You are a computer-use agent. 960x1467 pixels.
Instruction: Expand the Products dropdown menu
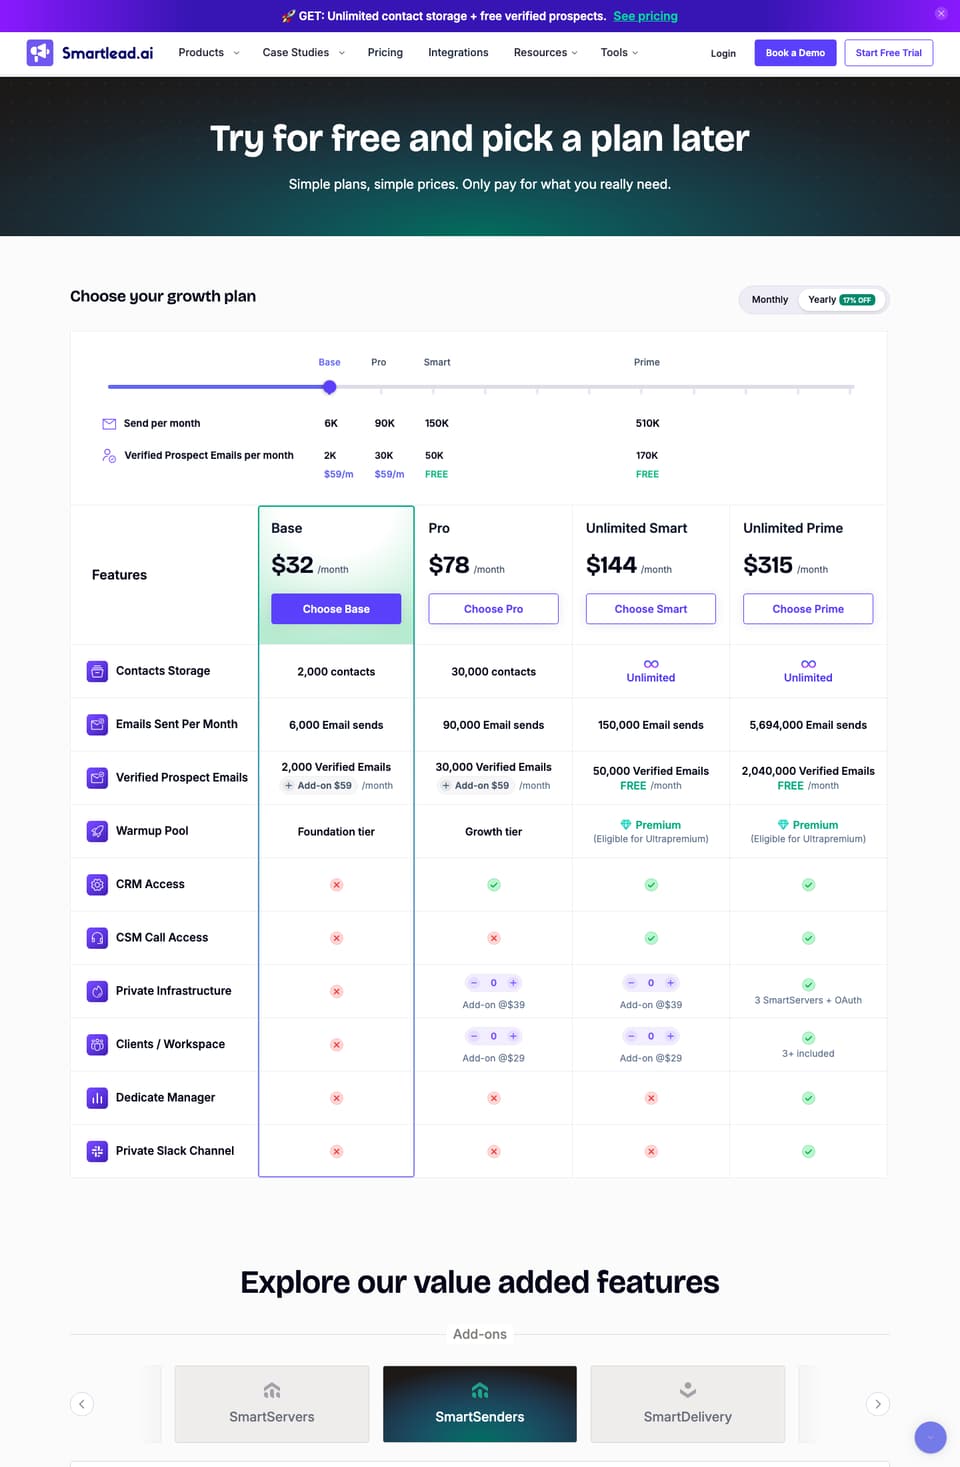pos(208,53)
